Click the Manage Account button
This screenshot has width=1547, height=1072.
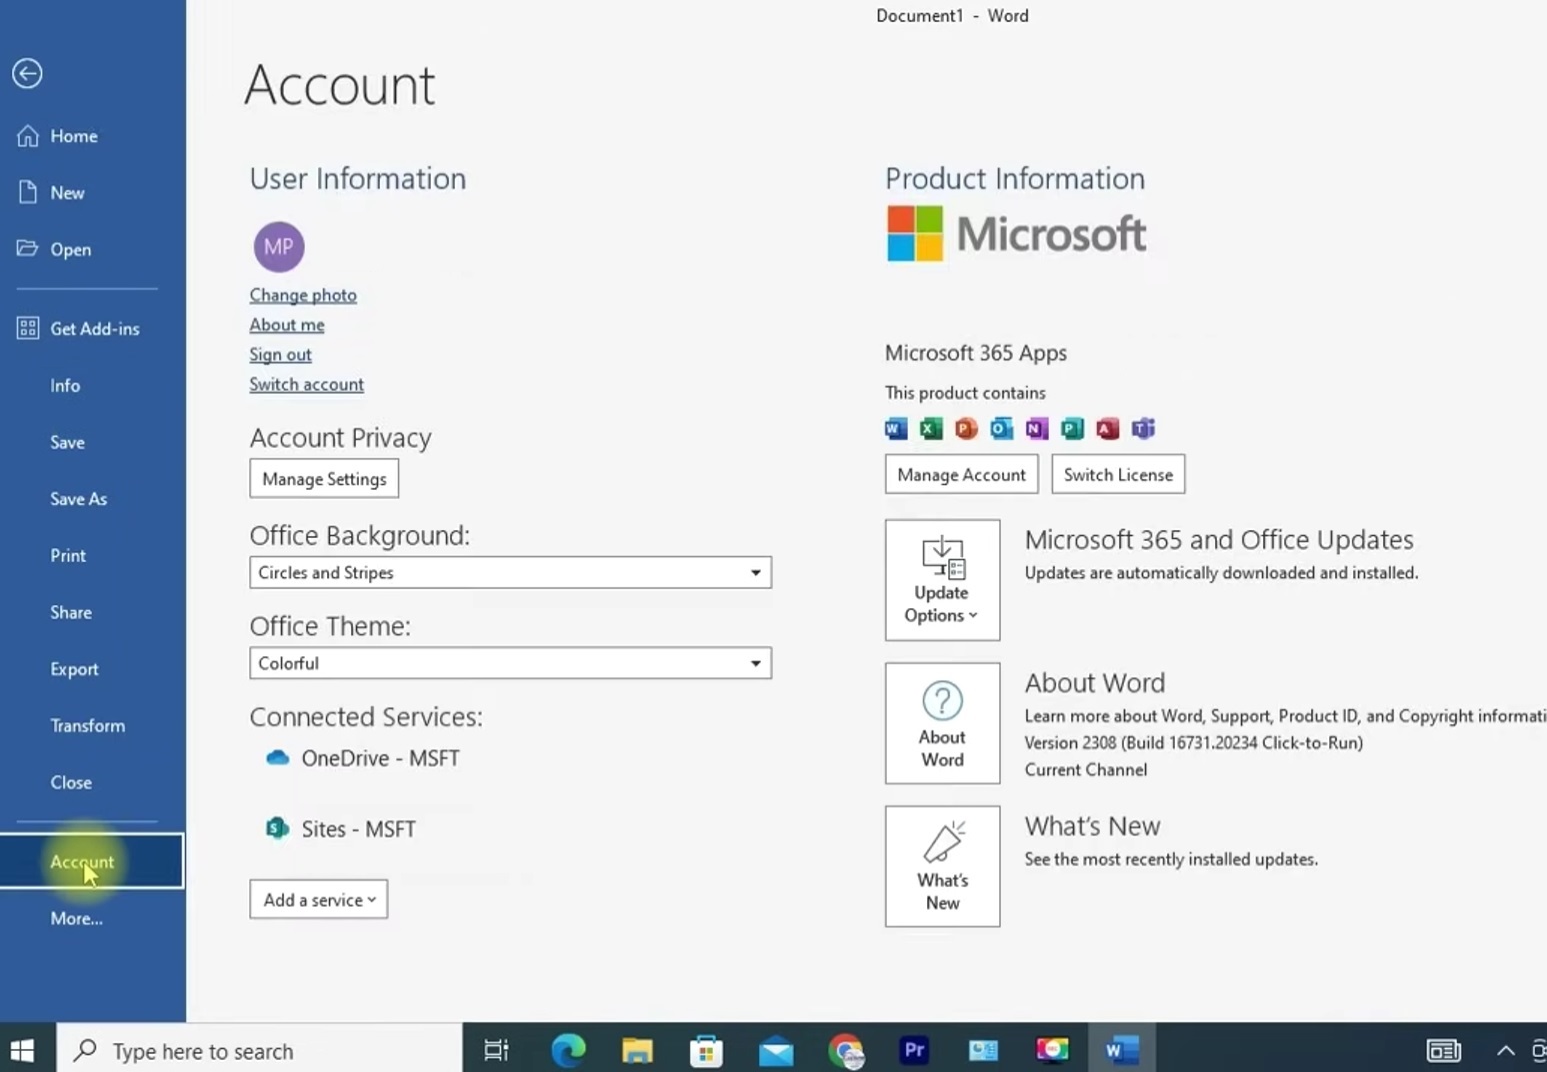[961, 474]
